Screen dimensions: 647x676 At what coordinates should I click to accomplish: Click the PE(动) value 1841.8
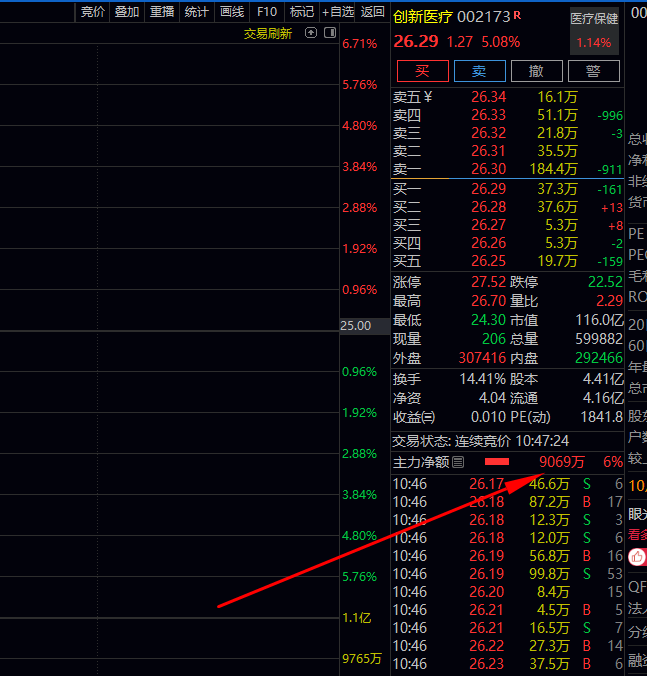(x=602, y=417)
